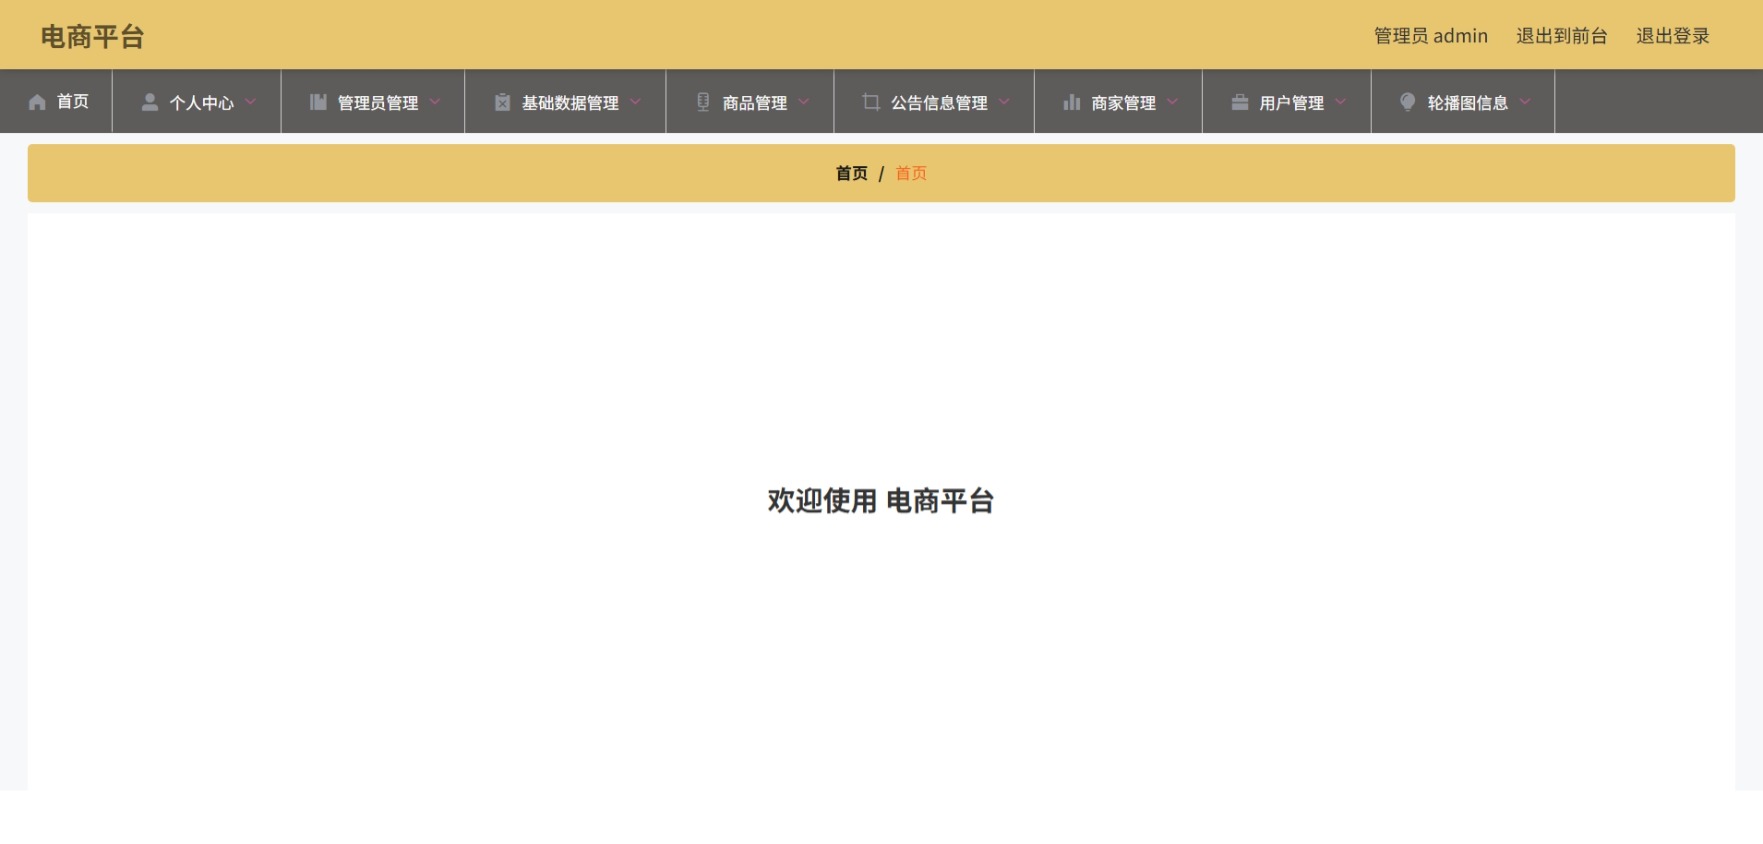Click the crop icon beside 公告信息管理
The height and width of the screenshot is (844, 1763).
tap(871, 102)
